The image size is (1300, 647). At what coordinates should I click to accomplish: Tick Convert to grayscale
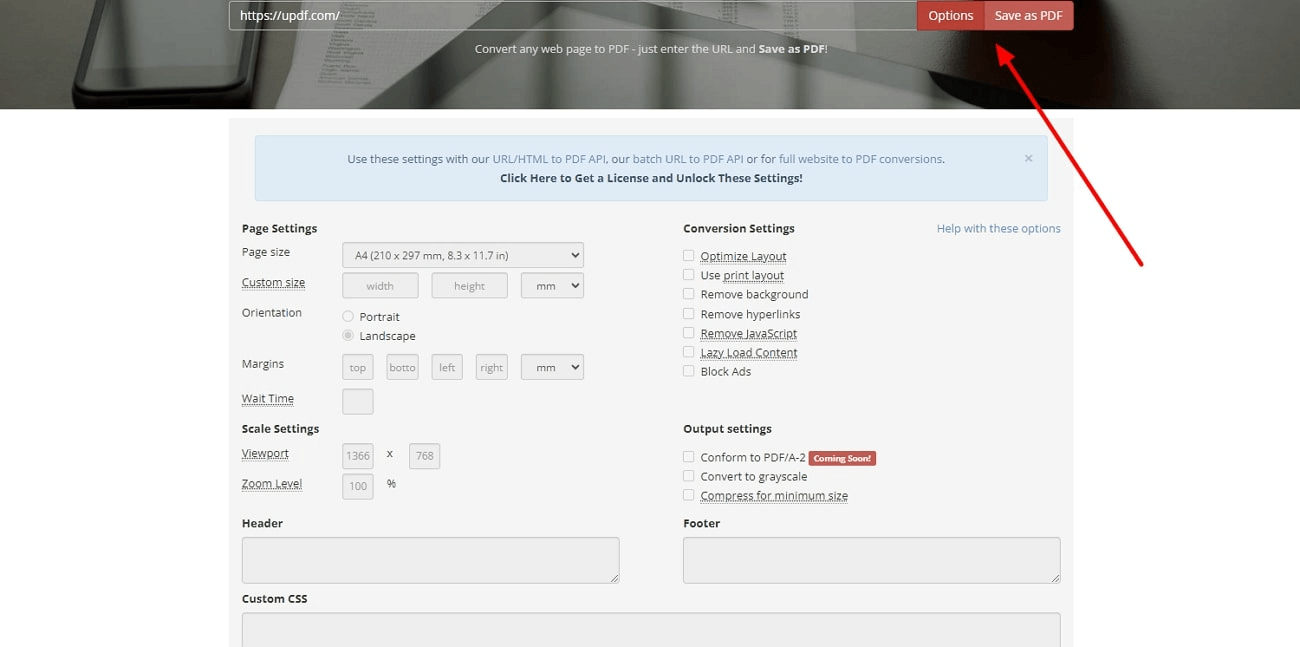(x=688, y=476)
